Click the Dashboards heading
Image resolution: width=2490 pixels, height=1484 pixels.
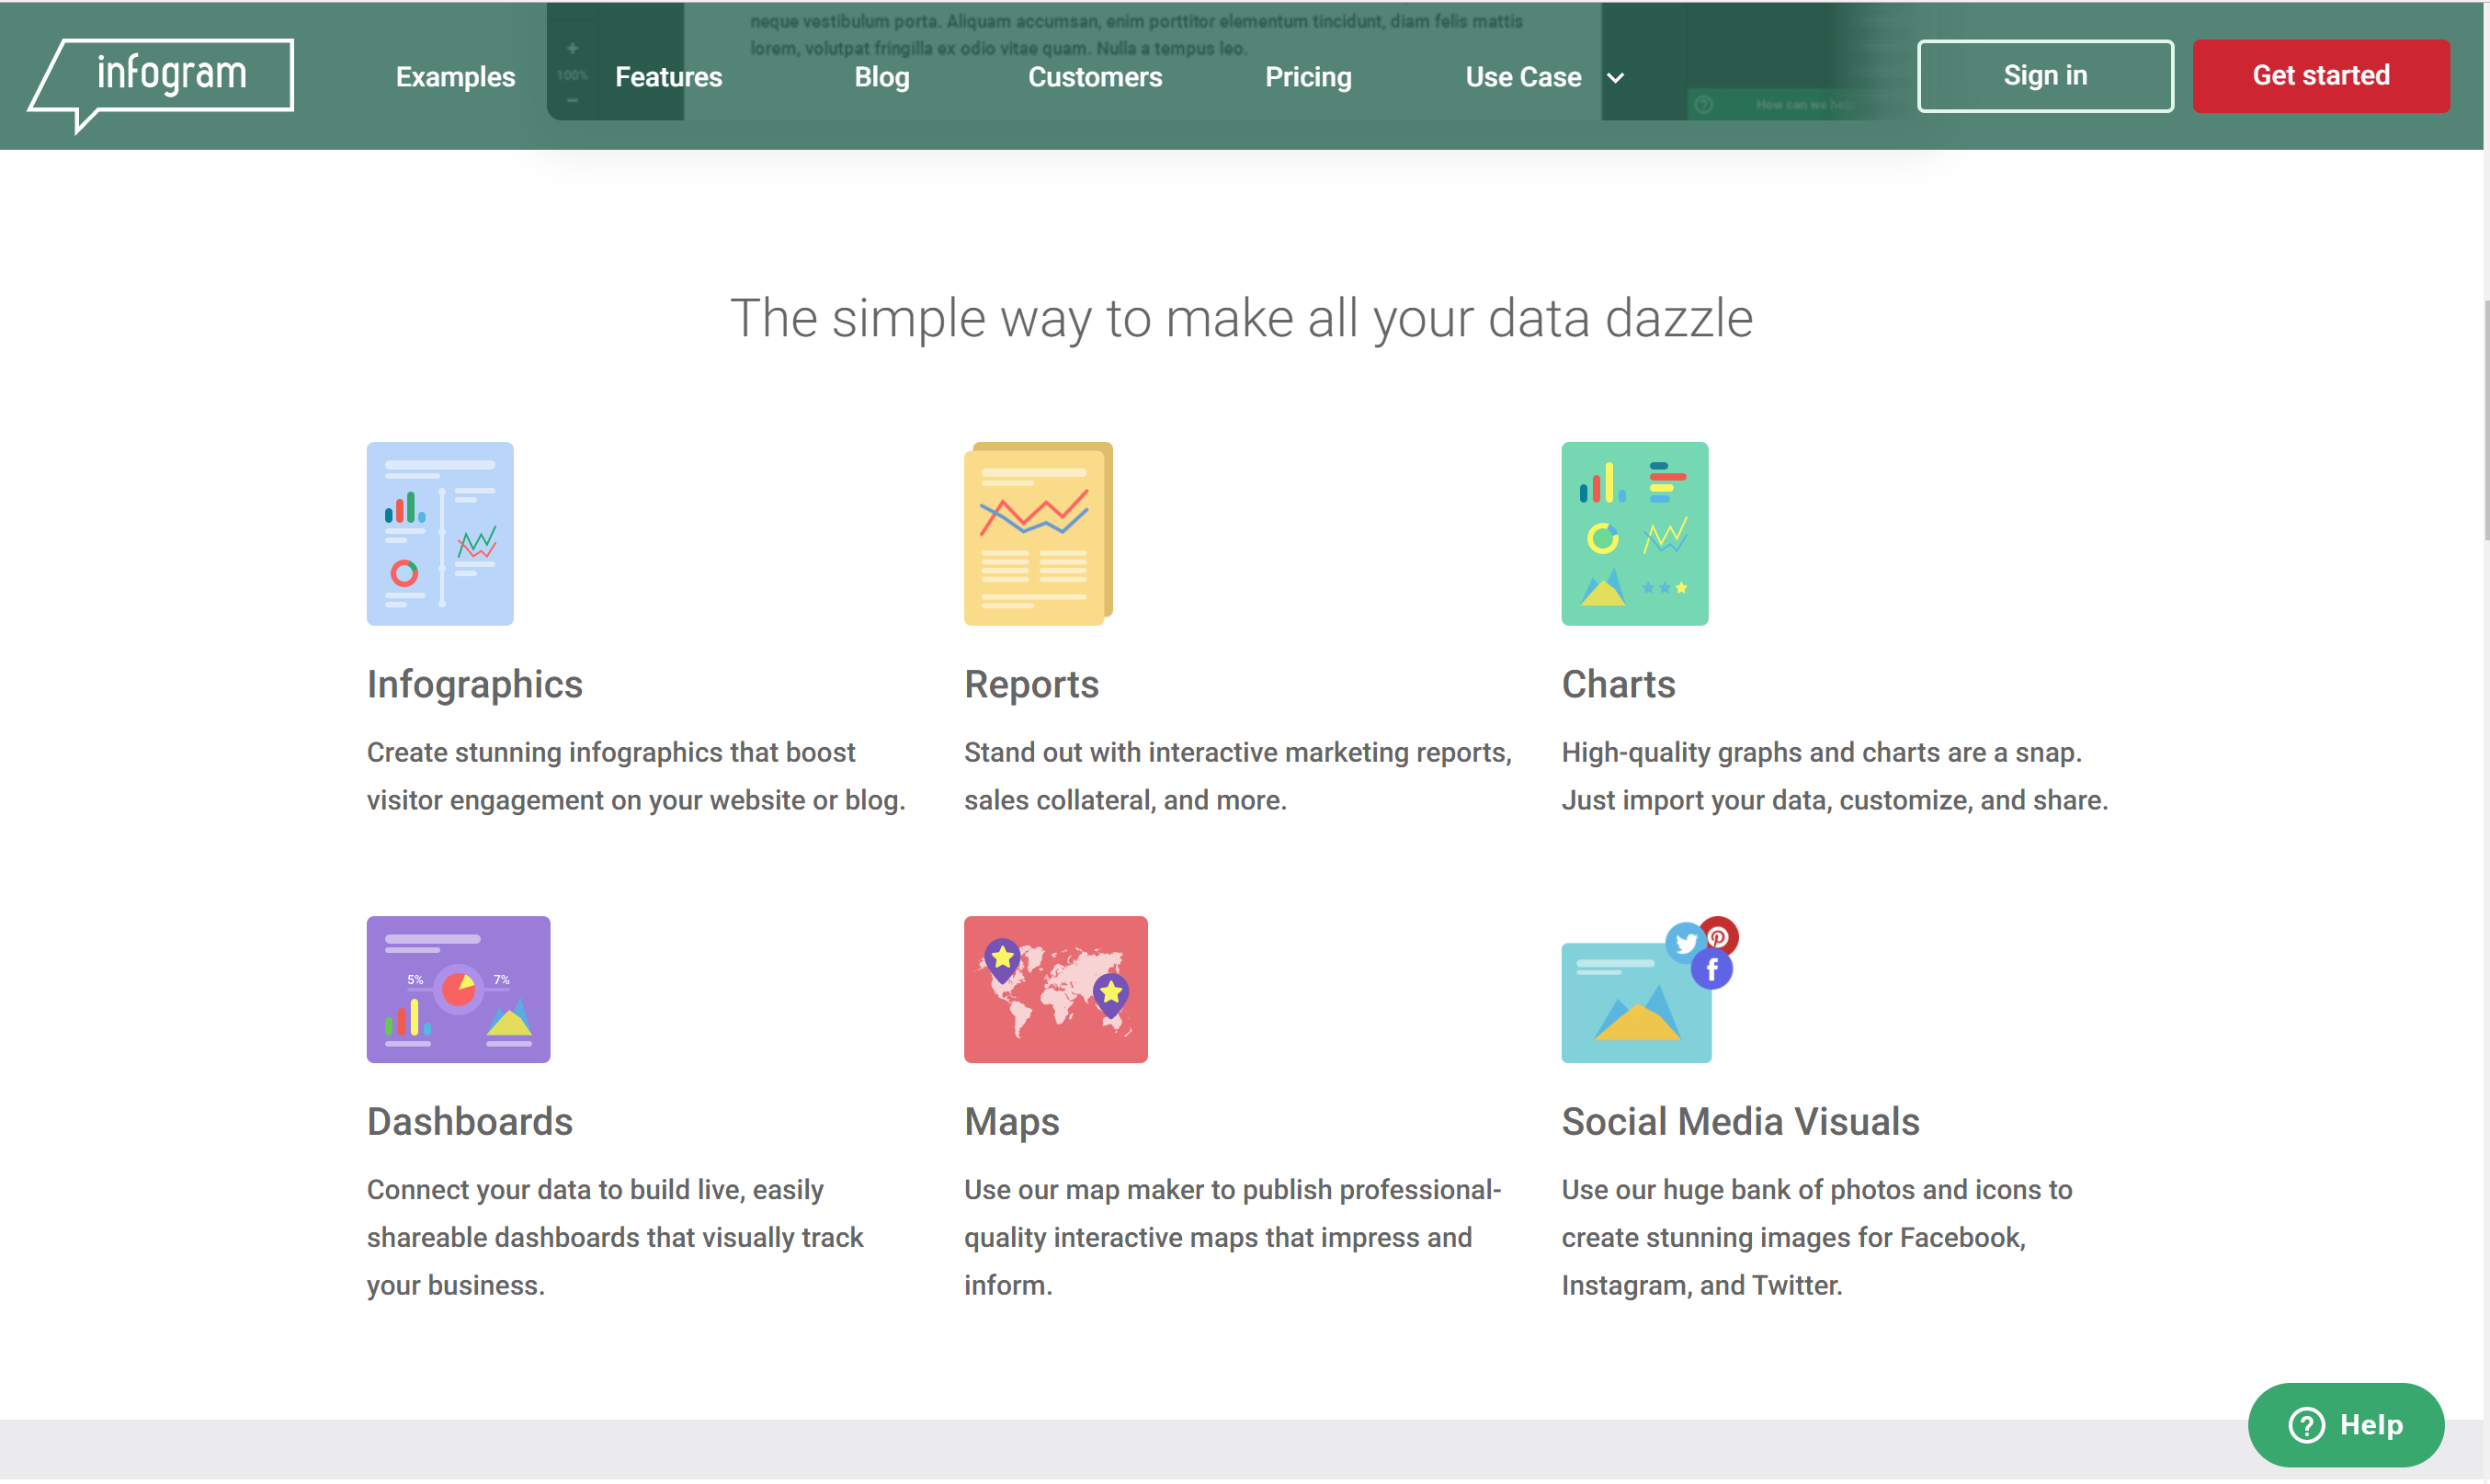pos(469,1121)
